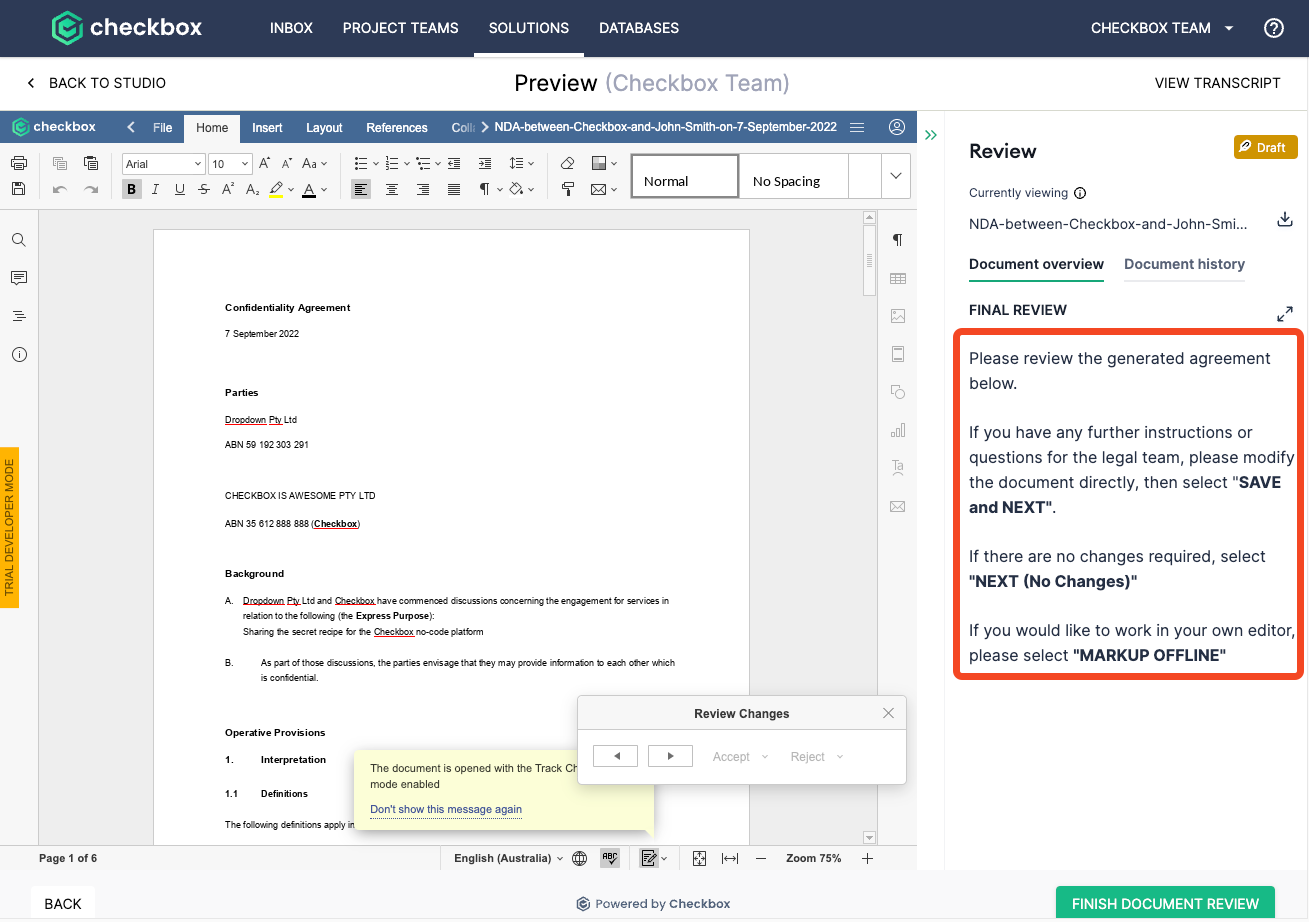The image size is (1309, 922).
Task: Open chart settings in the right sidebar
Action: [x=898, y=430]
